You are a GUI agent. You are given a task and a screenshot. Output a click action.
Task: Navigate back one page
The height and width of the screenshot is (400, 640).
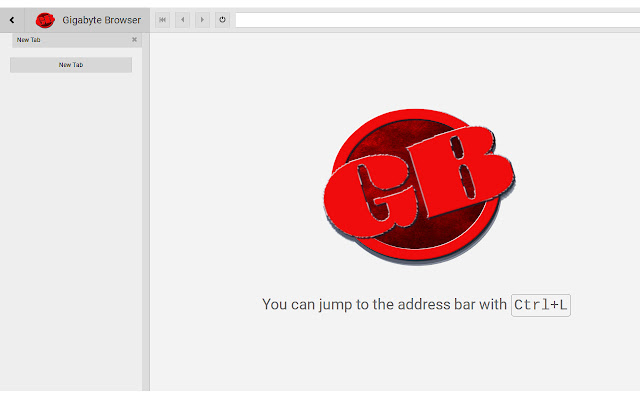(x=182, y=20)
